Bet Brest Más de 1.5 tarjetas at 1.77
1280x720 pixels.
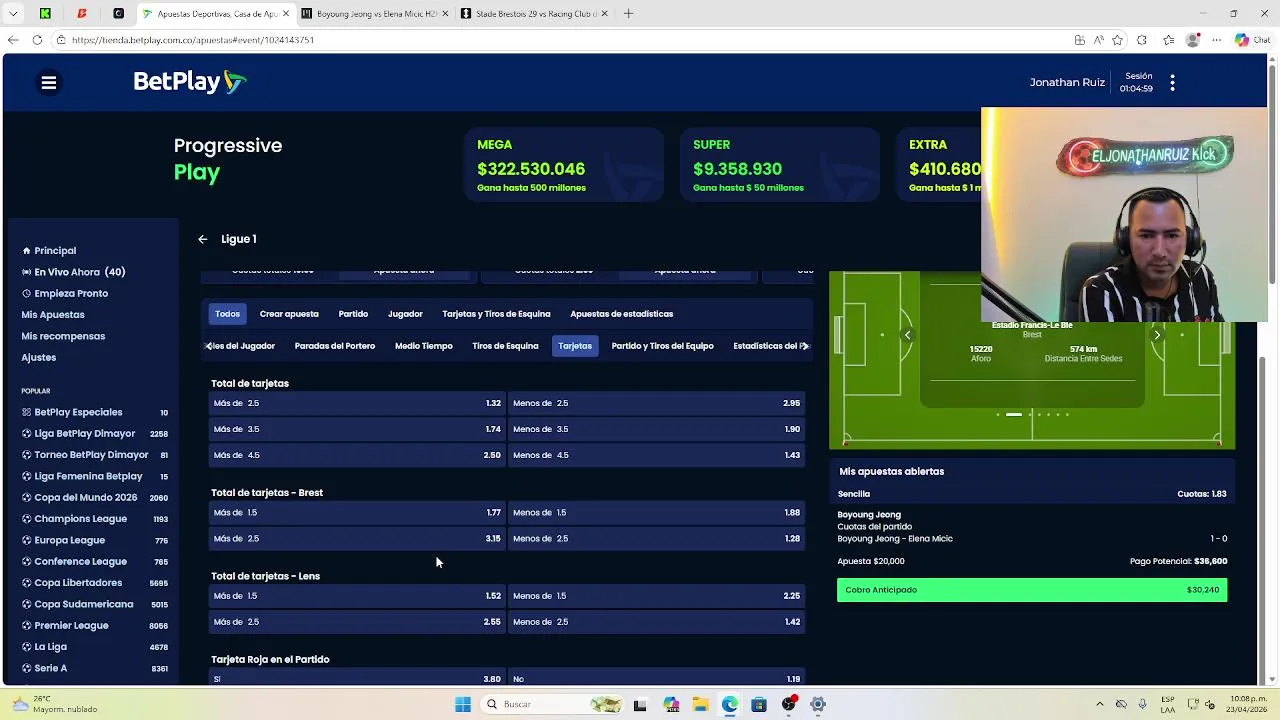pos(357,512)
